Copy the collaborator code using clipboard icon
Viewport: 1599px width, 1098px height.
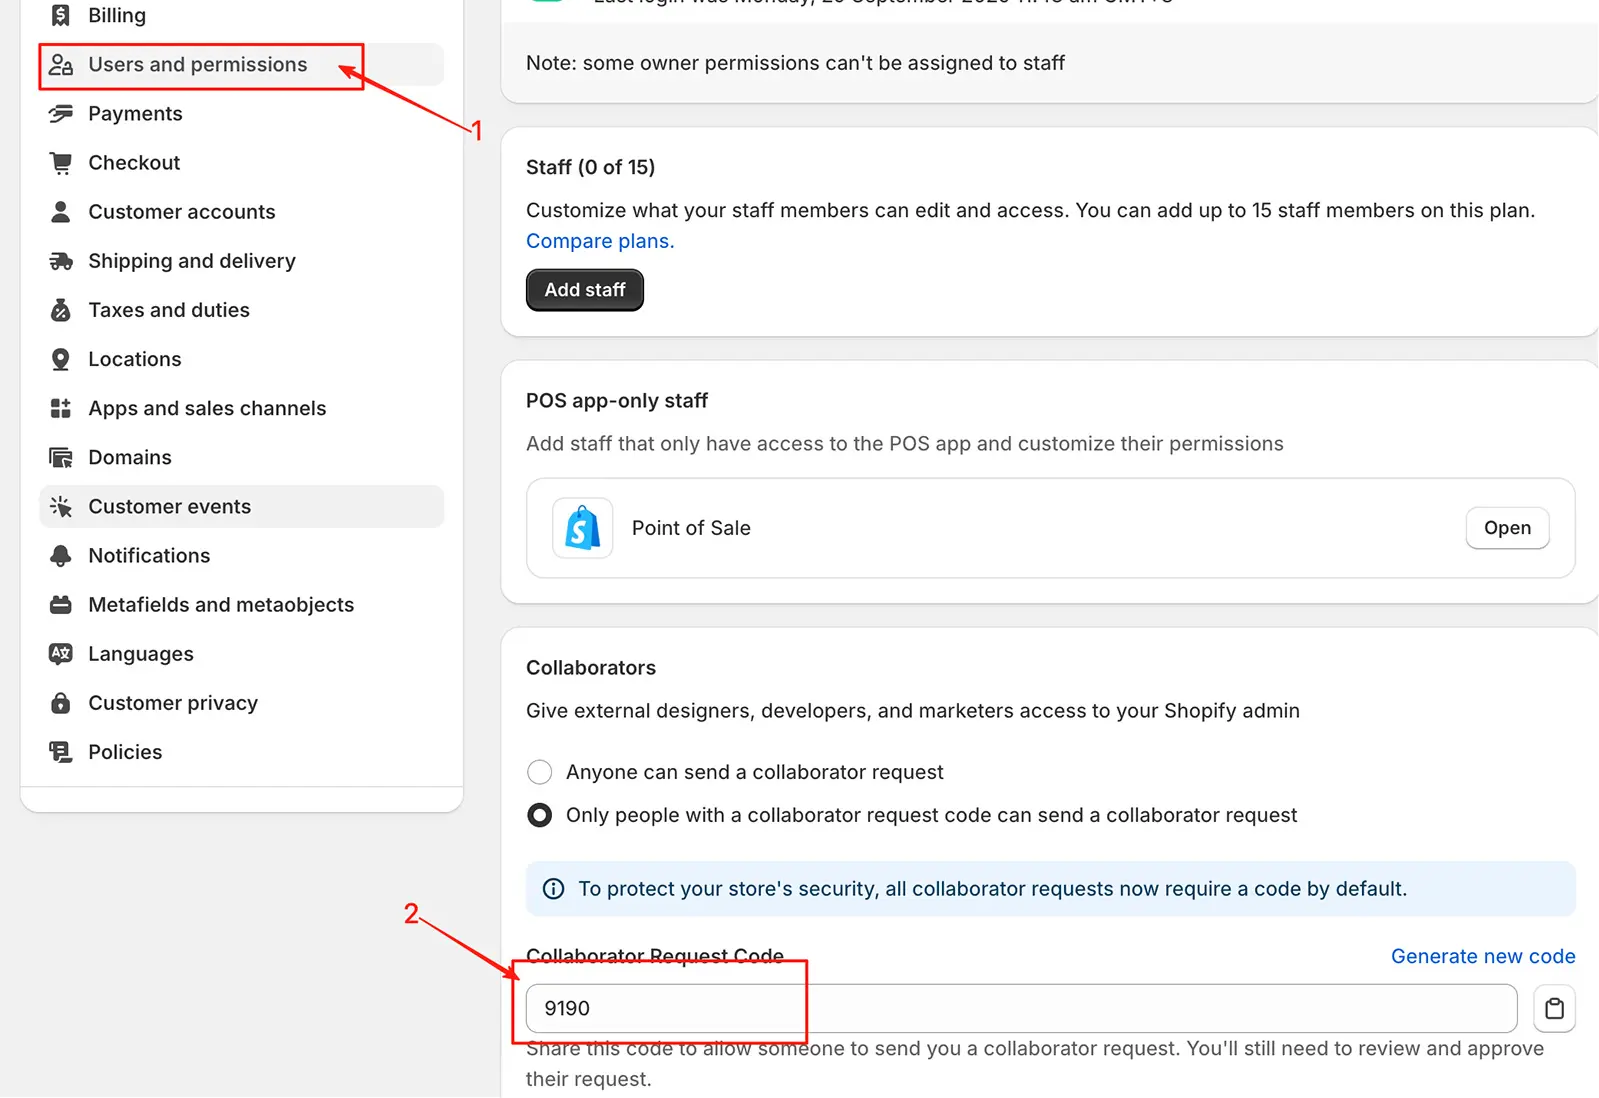[1554, 1008]
